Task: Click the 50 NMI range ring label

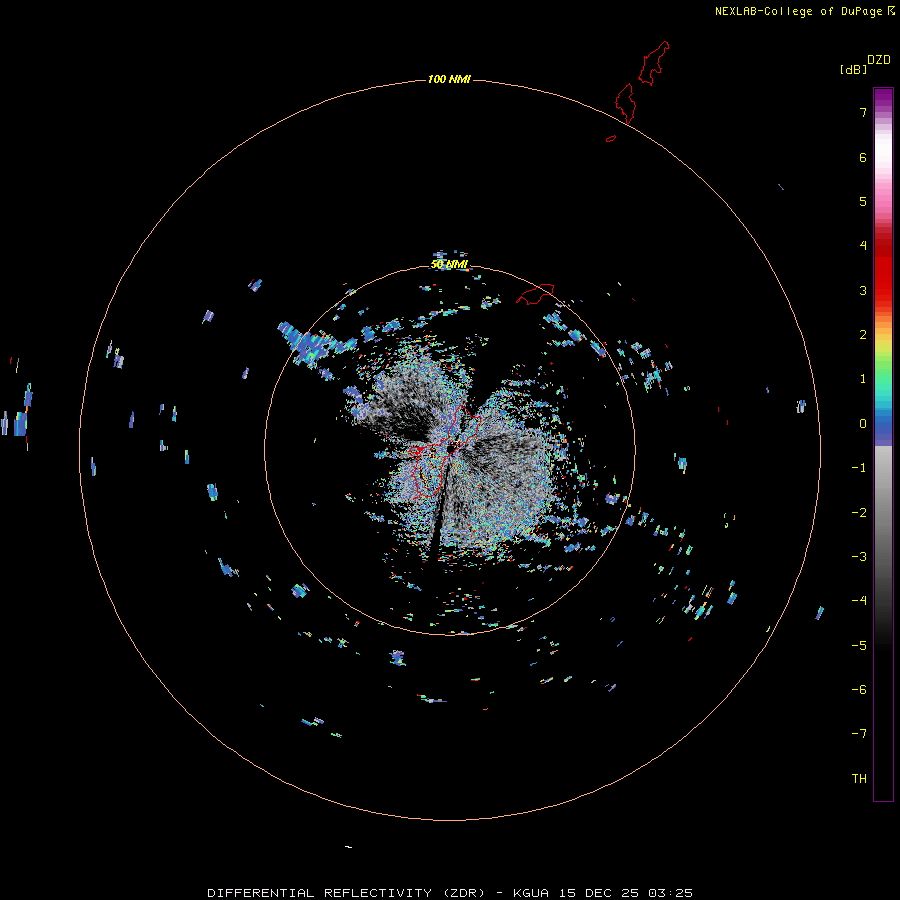Action: [x=449, y=264]
